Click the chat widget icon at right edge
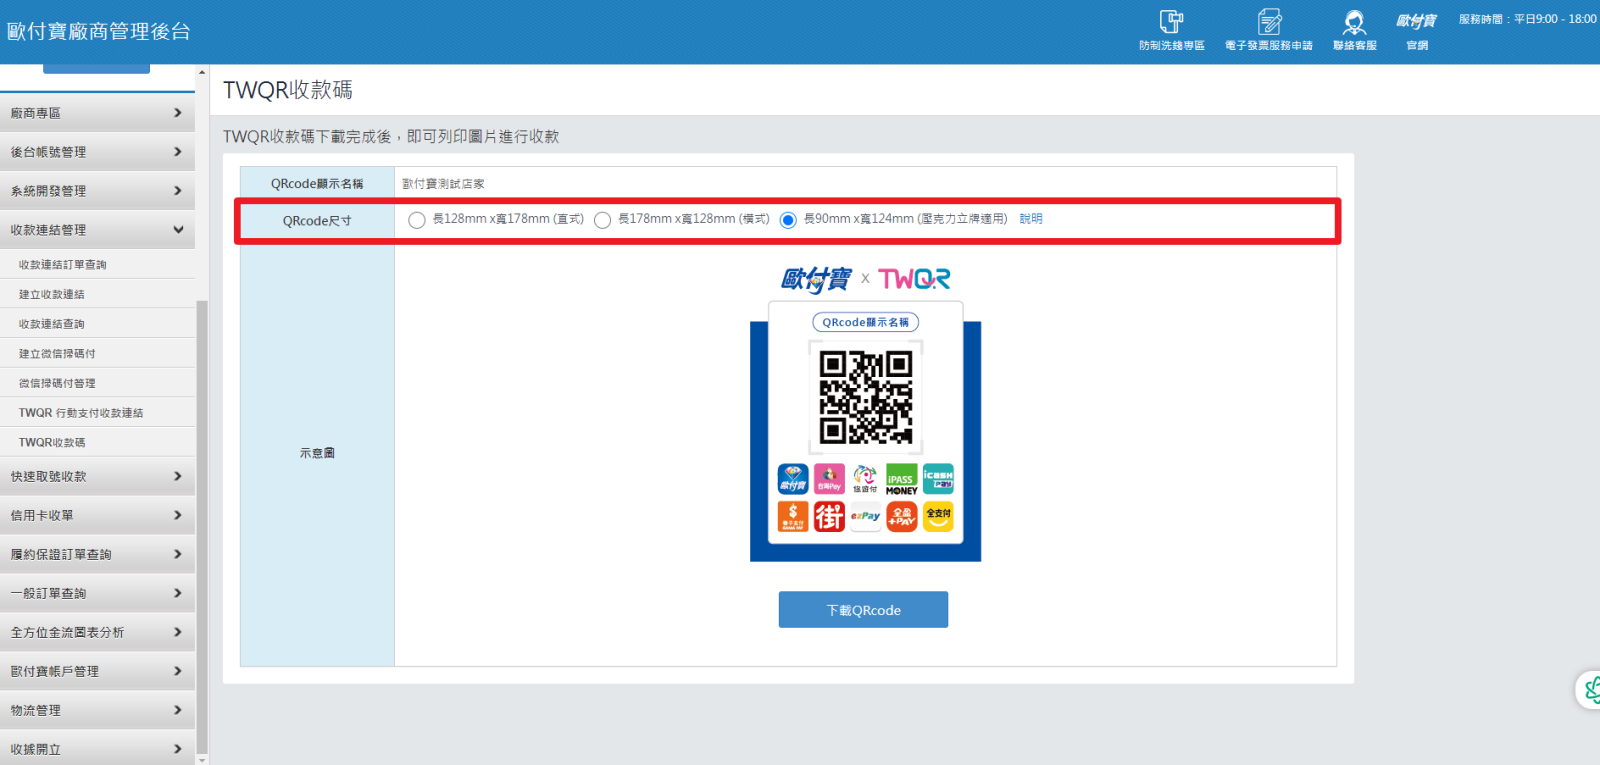 [x=1590, y=689]
